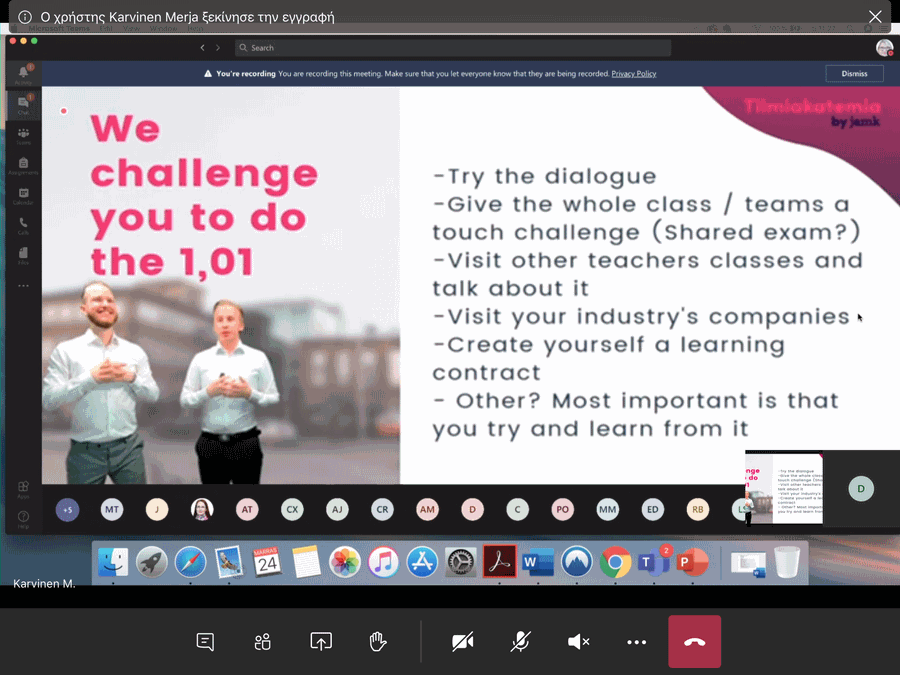
Task: Open the Privacy Policy link
Action: pos(633,74)
